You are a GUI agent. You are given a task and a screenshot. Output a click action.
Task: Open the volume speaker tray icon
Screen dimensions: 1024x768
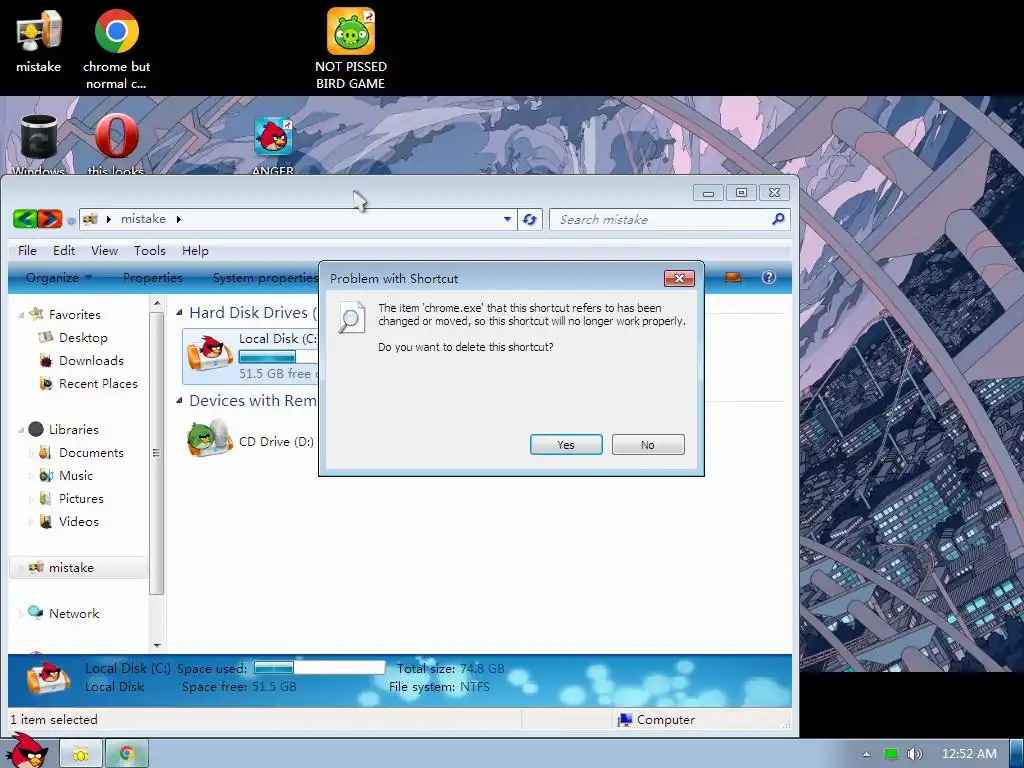coord(914,754)
